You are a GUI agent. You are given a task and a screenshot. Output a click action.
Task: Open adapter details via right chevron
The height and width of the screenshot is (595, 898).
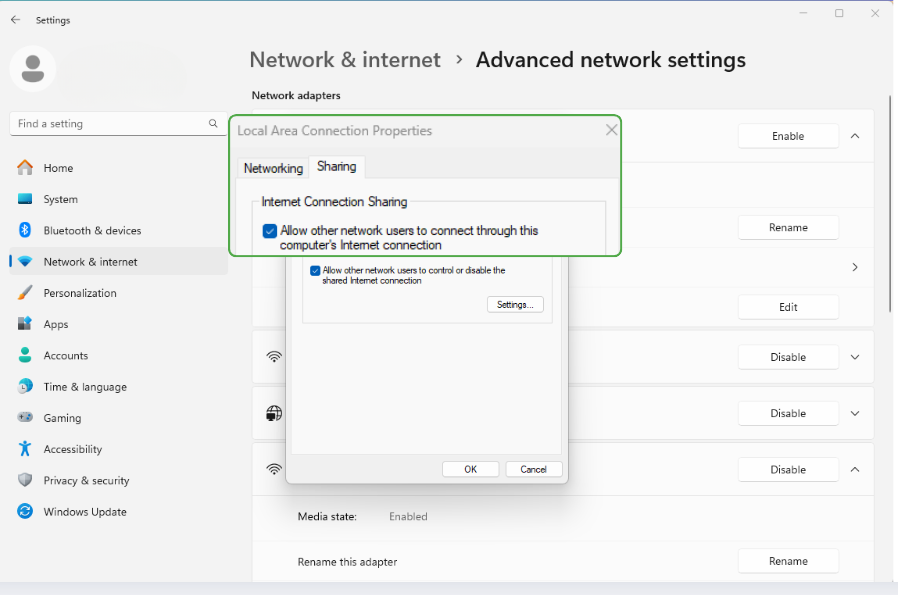[854, 267]
